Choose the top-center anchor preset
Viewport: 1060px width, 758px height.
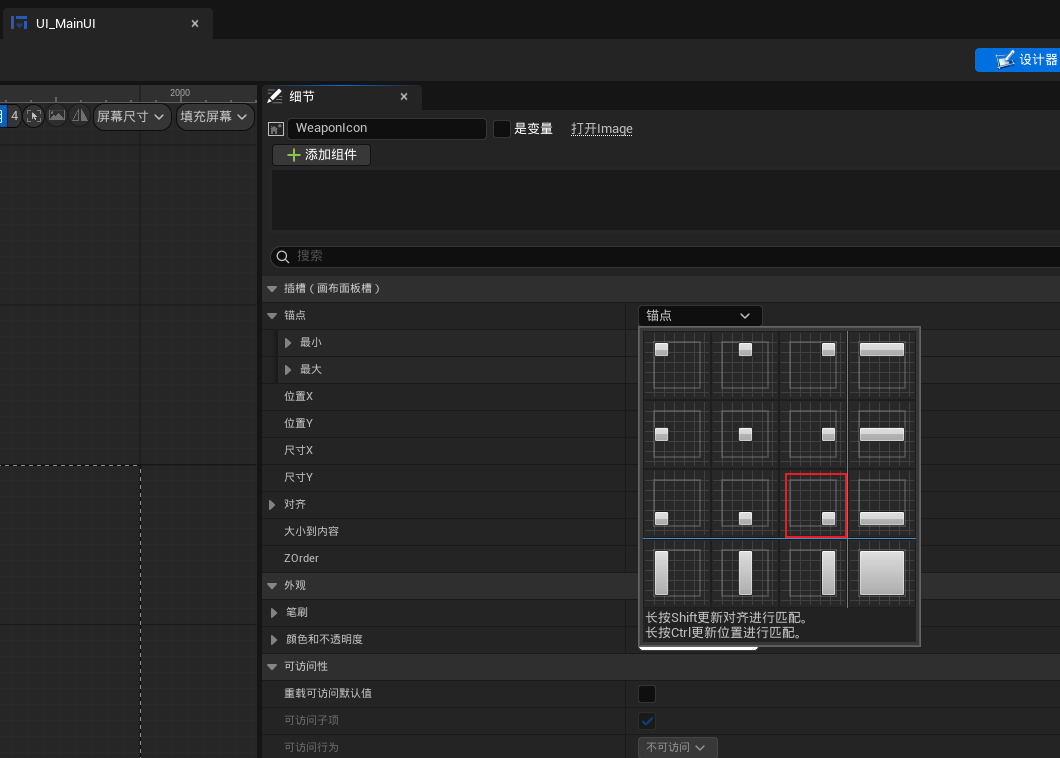click(745, 364)
